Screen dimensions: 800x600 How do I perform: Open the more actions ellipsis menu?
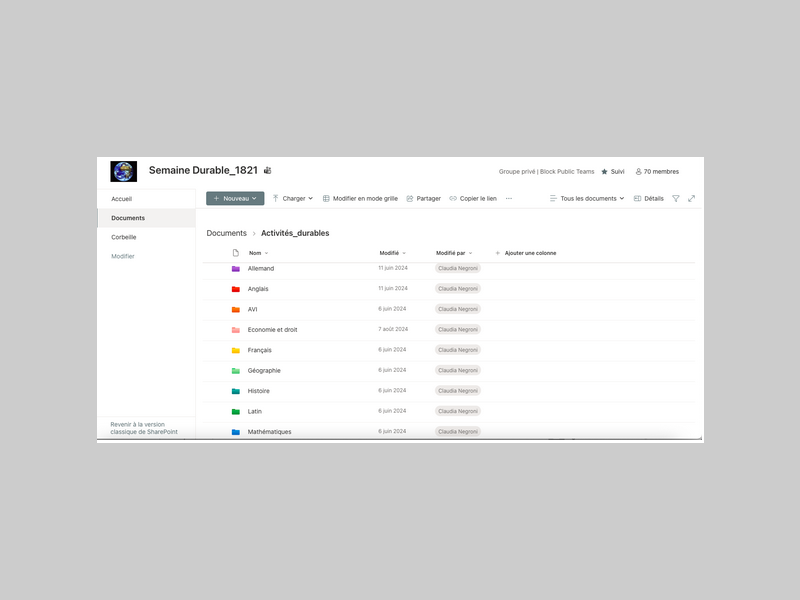(x=508, y=199)
